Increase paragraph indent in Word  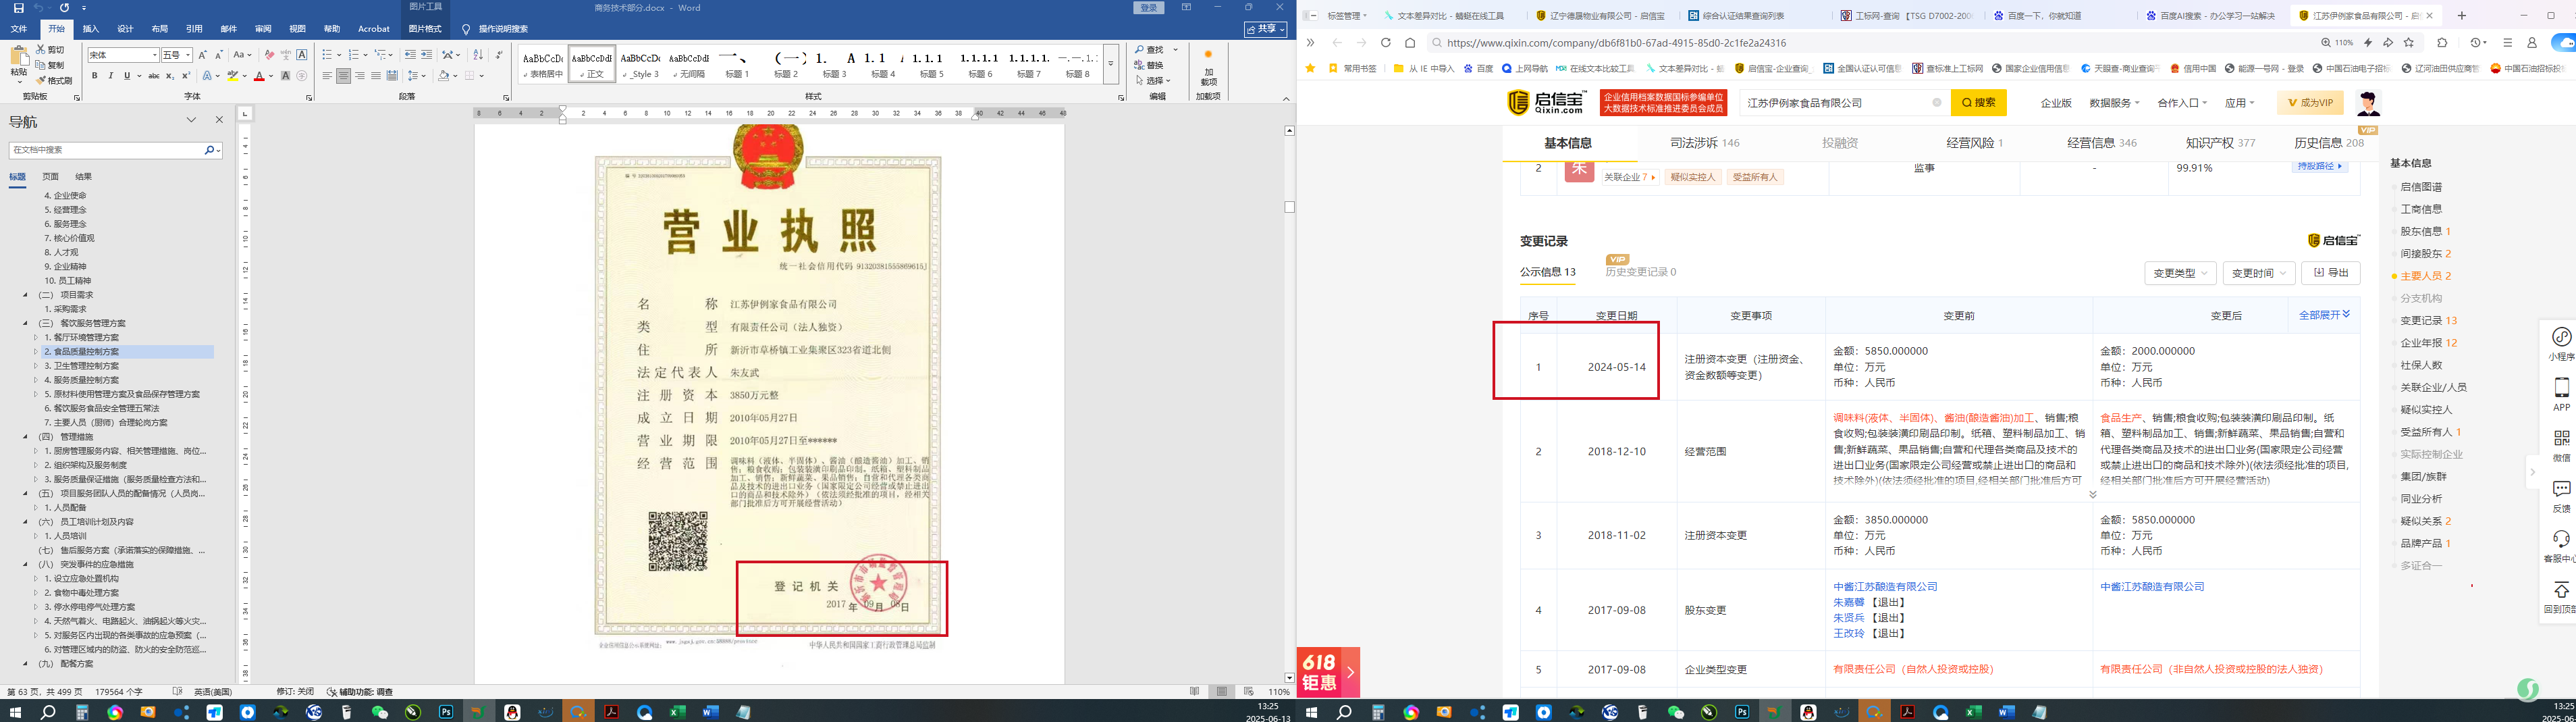point(426,55)
